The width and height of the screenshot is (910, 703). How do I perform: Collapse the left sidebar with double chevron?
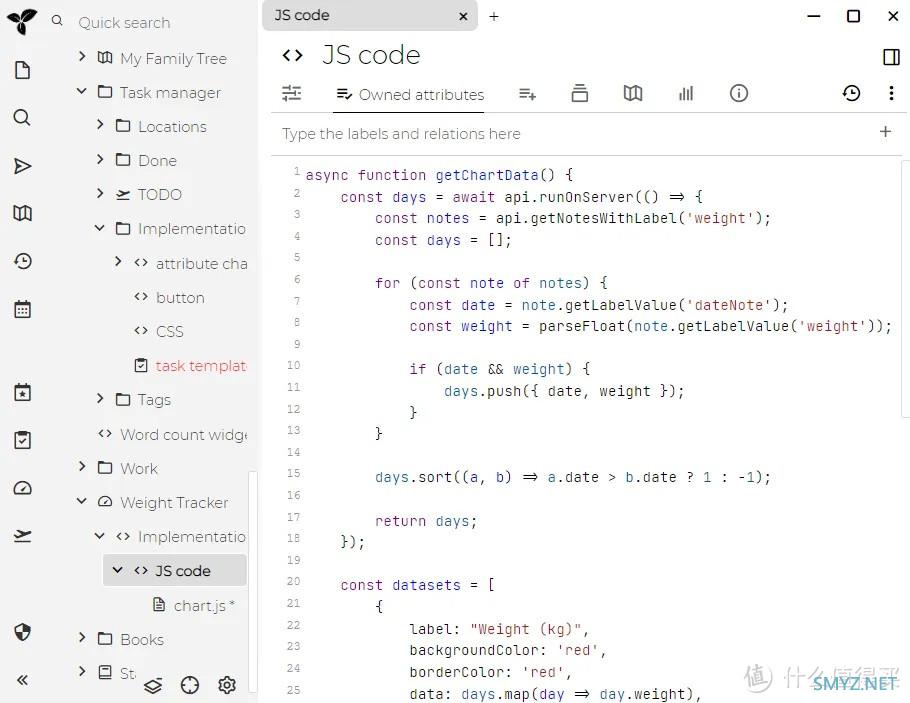pos(22,680)
